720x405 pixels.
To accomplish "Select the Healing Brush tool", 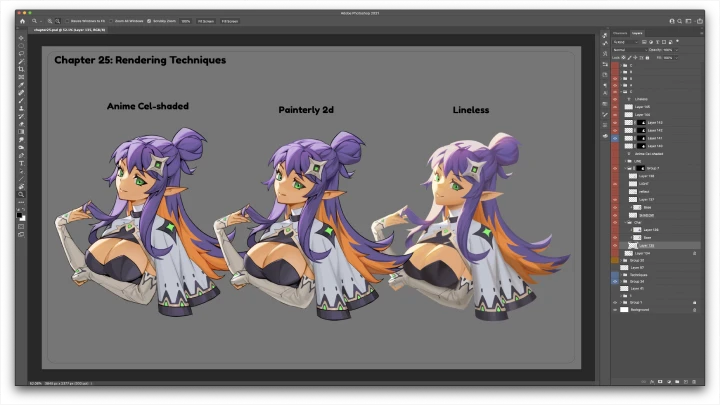I will click(x=21, y=93).
